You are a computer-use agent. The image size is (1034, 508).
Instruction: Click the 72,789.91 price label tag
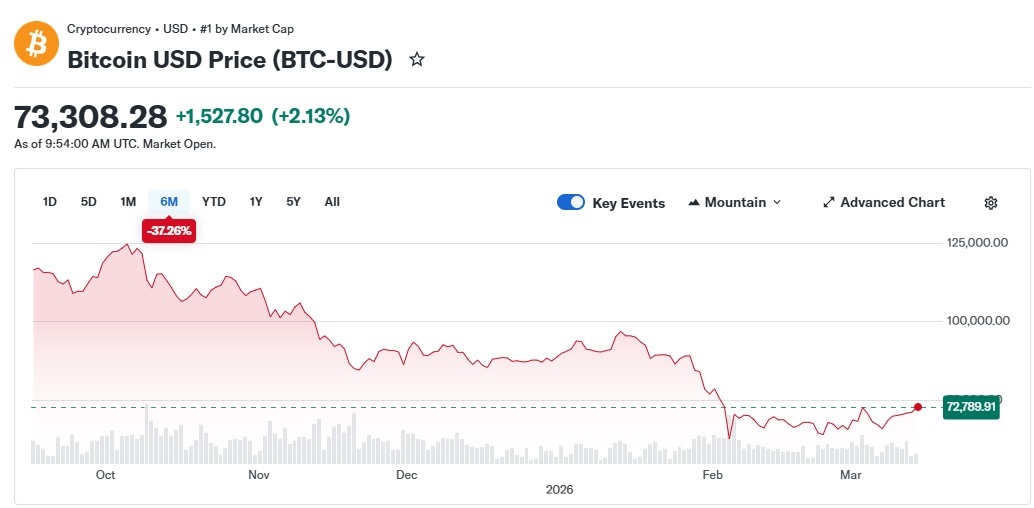point(970,407)
